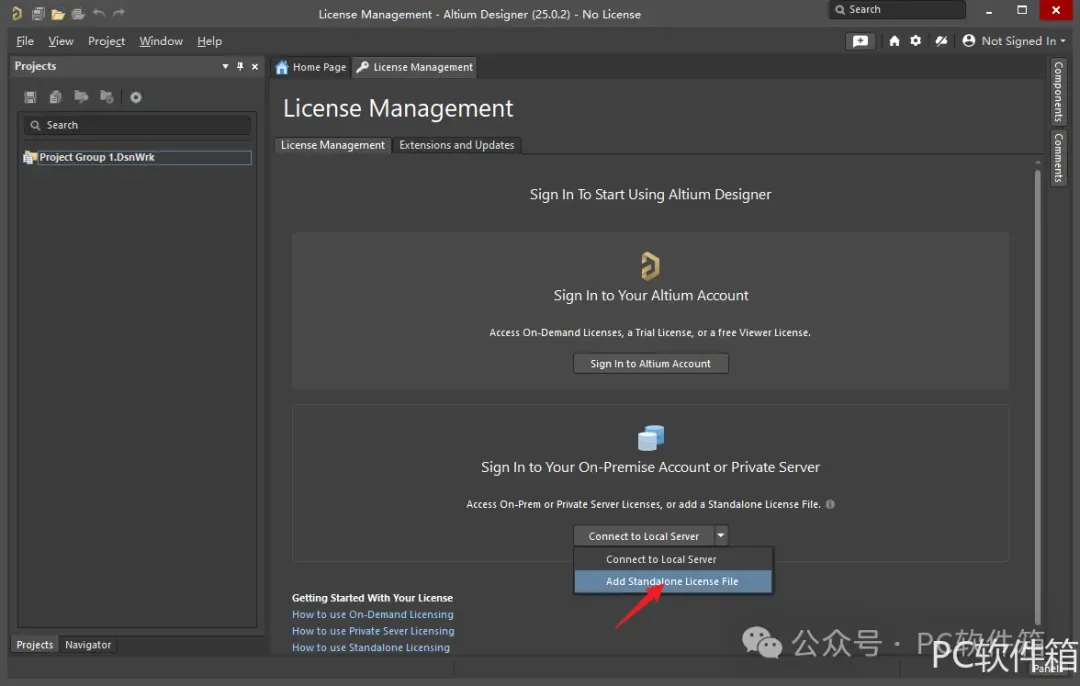Open the Help menu
The height and width of the screenshot is (686, 1080).
pos(209,41)
